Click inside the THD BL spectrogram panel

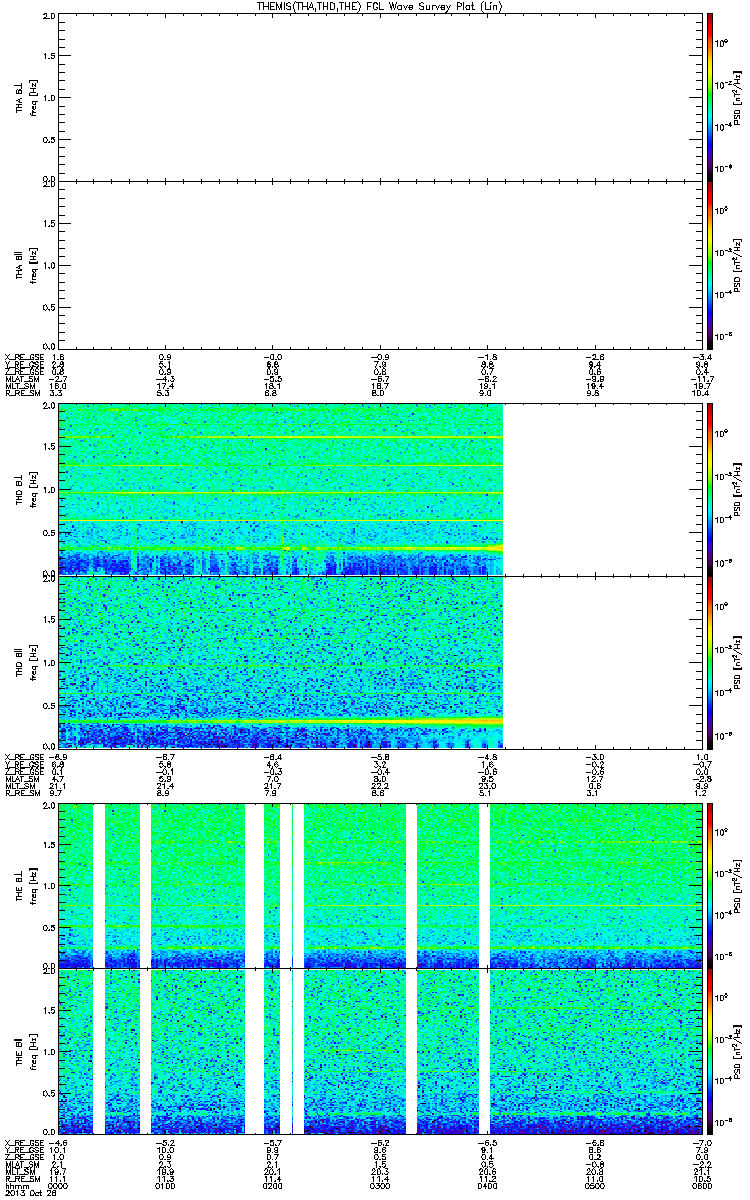click(379, 490)
